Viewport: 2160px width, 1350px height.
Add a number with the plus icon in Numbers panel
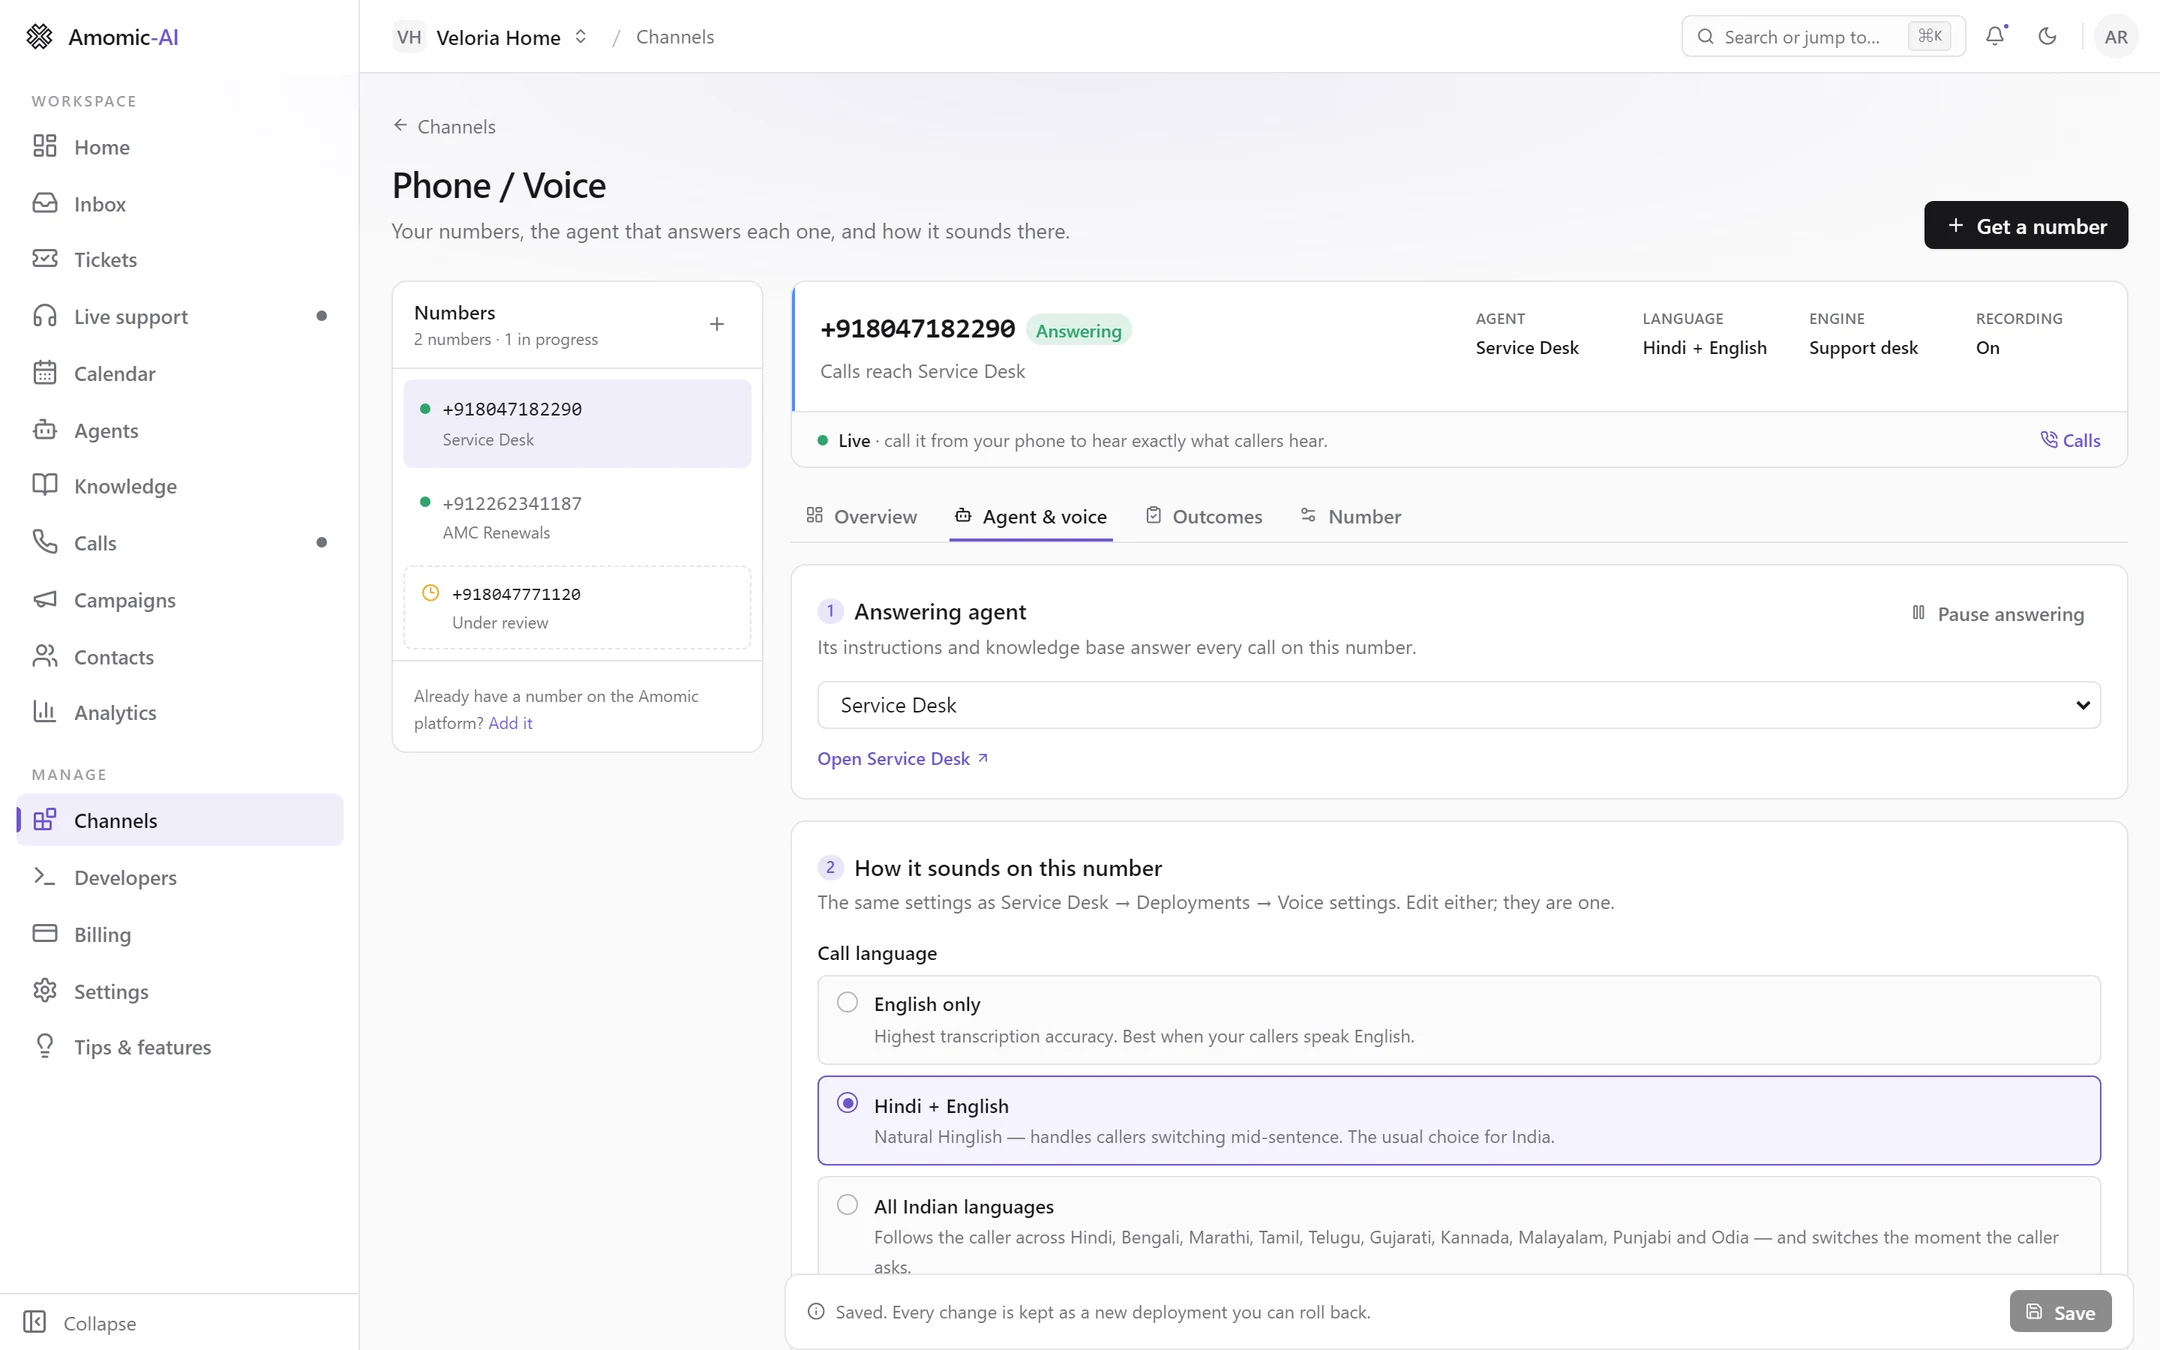[717, 324]
